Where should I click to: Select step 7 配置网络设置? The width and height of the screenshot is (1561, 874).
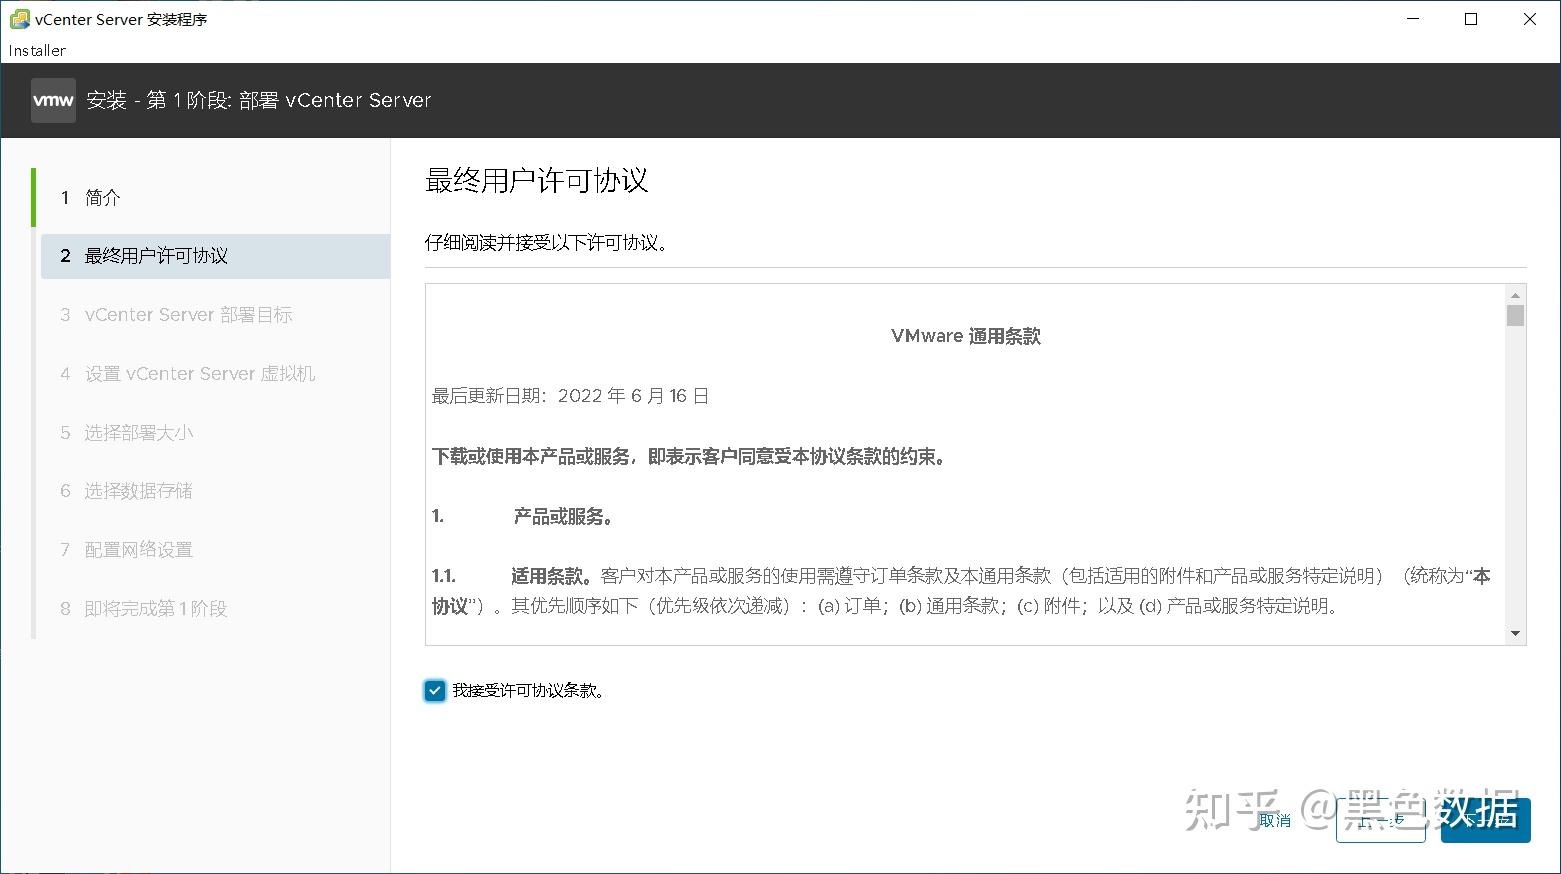point(138,549)
